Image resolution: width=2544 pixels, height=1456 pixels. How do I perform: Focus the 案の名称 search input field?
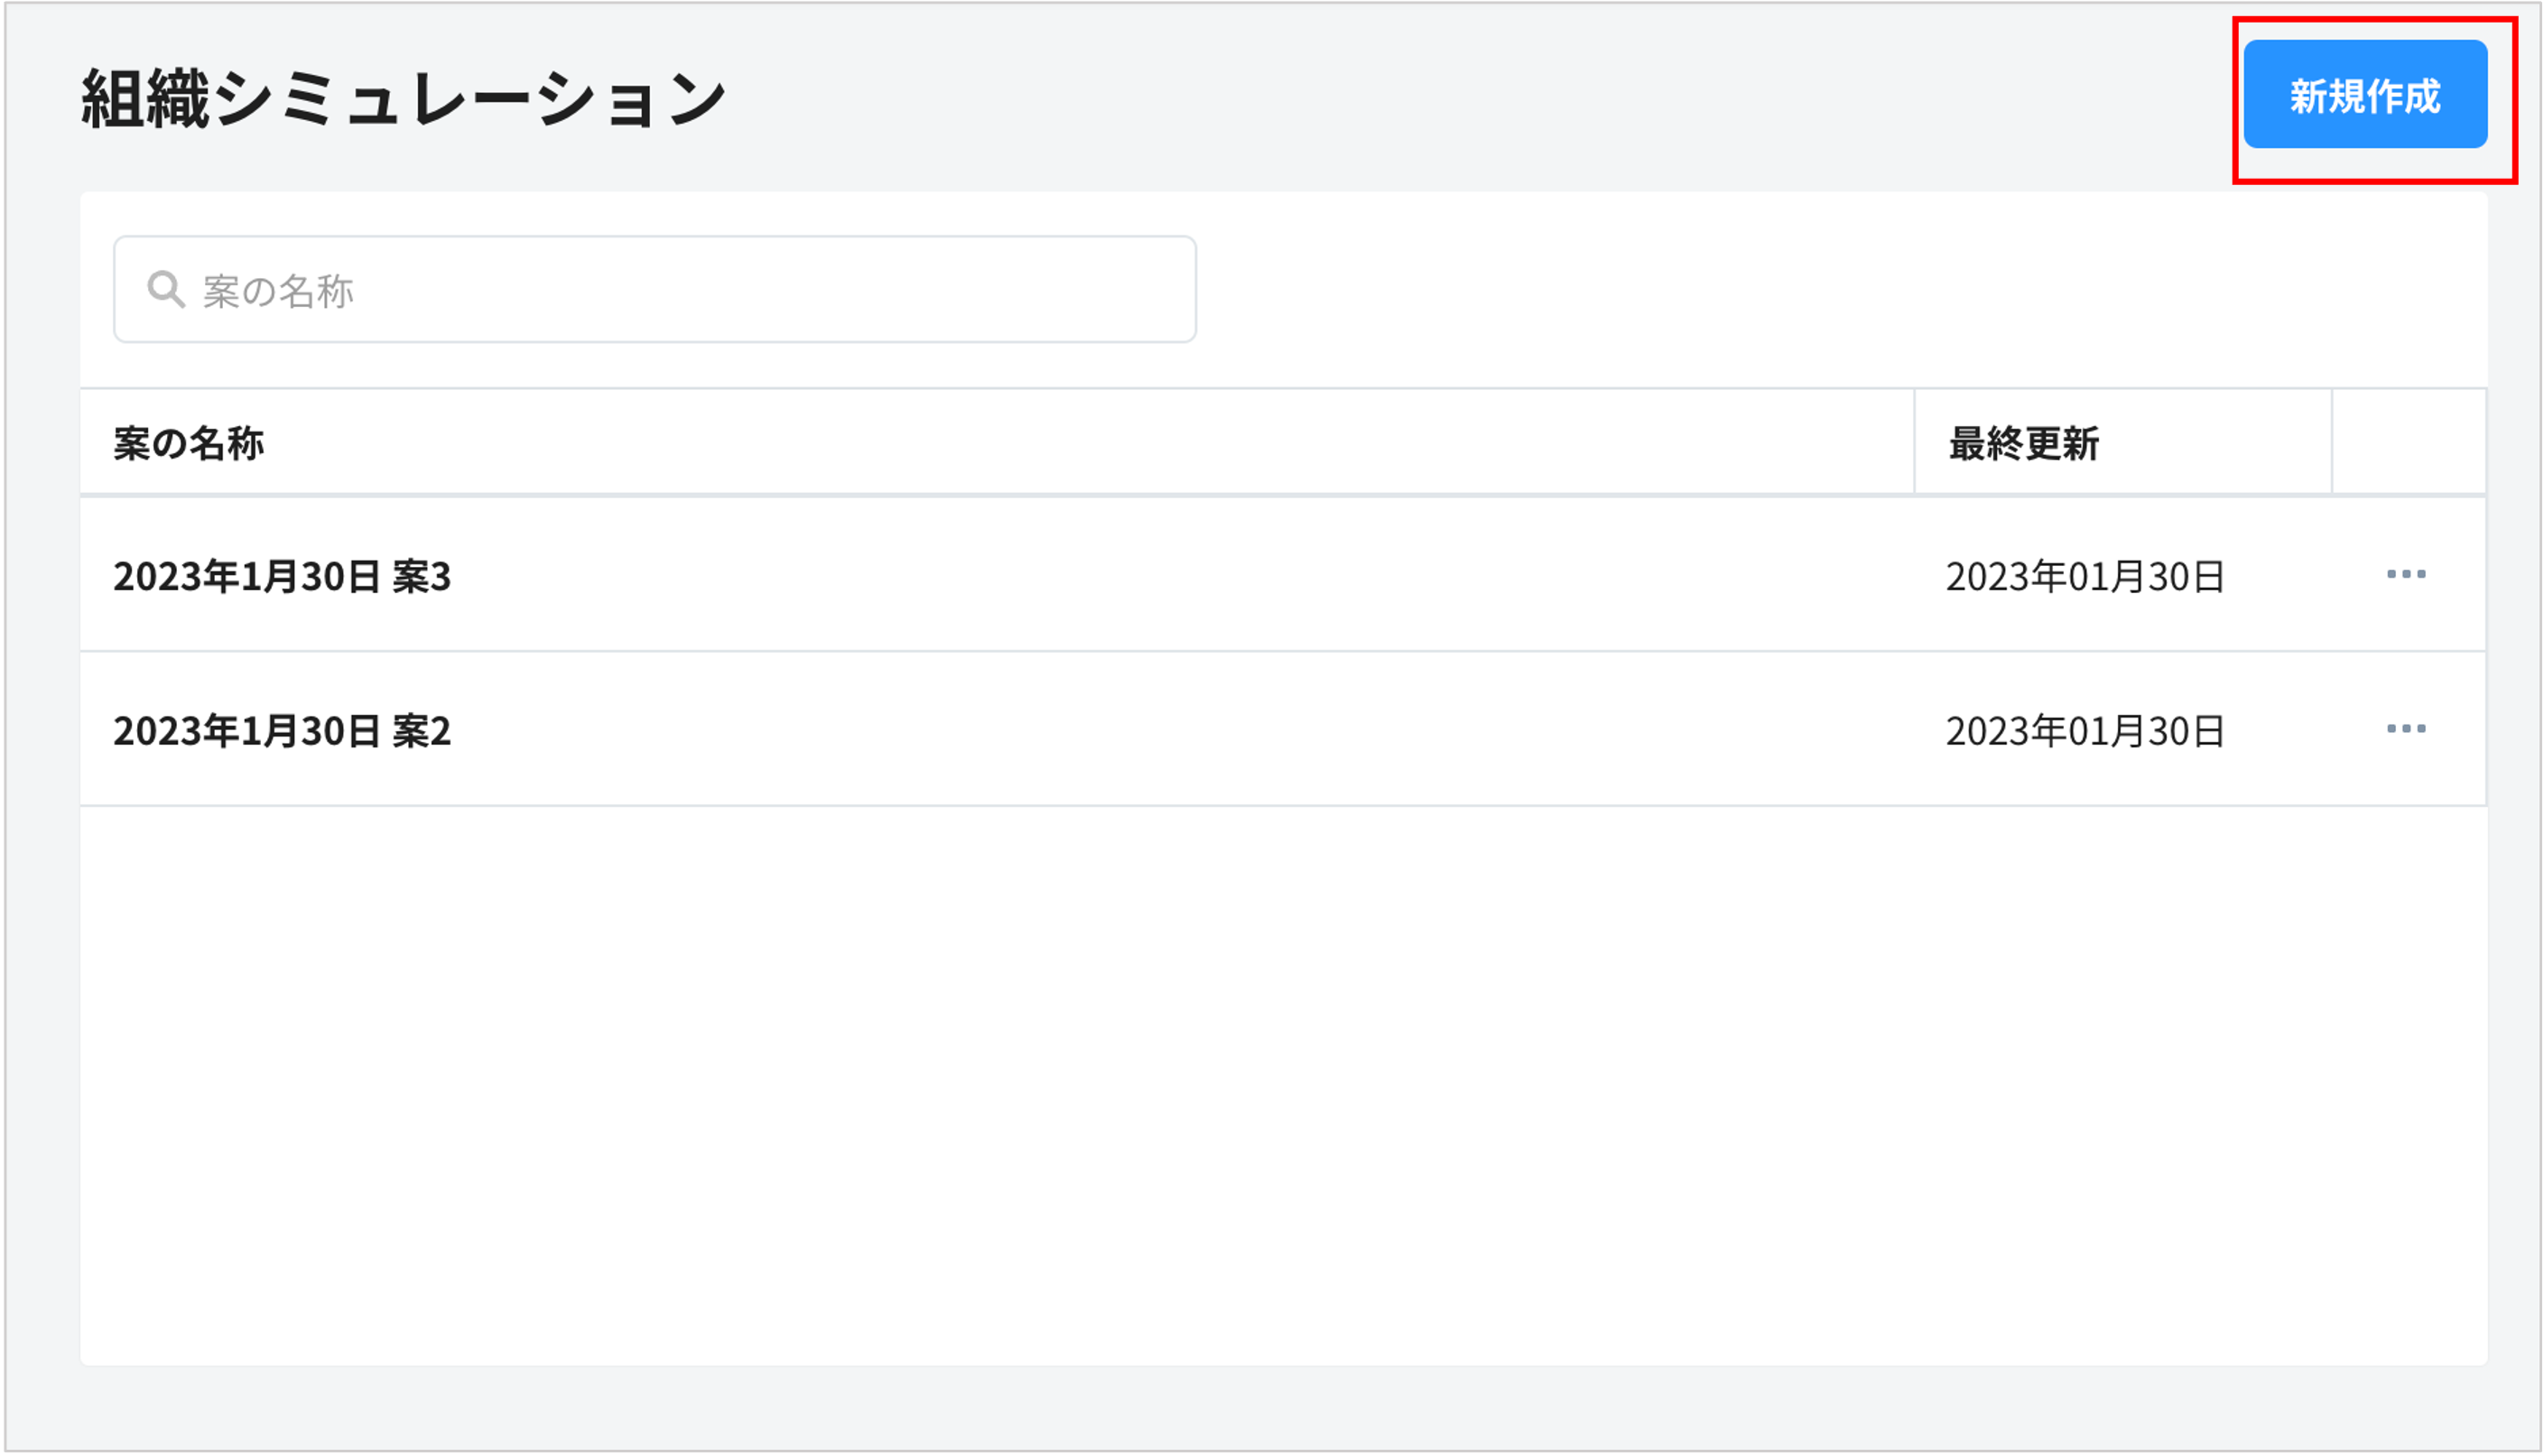680,290
